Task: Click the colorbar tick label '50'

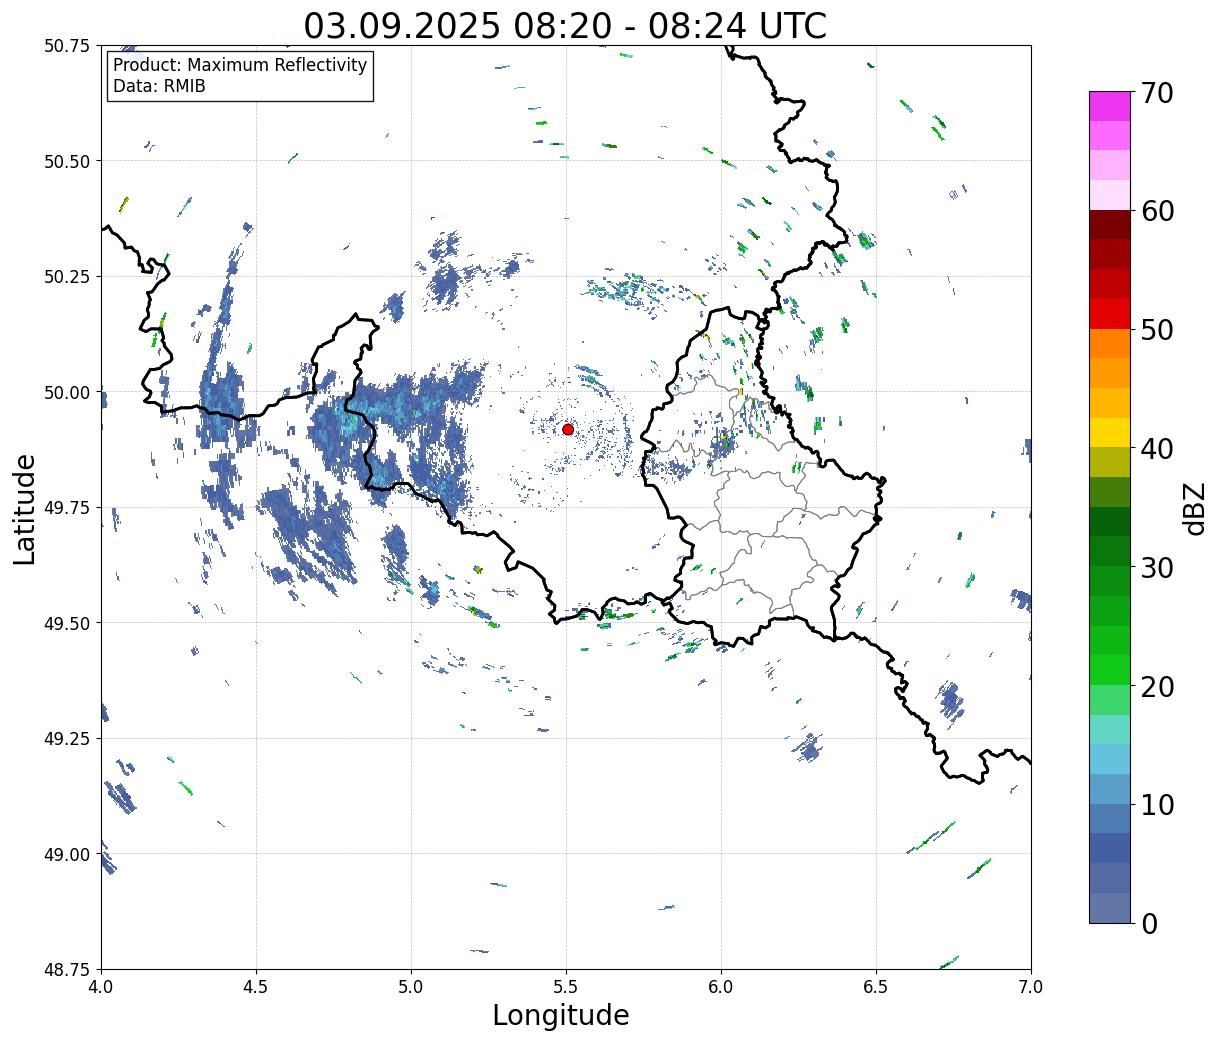Action: [1157, 330]
